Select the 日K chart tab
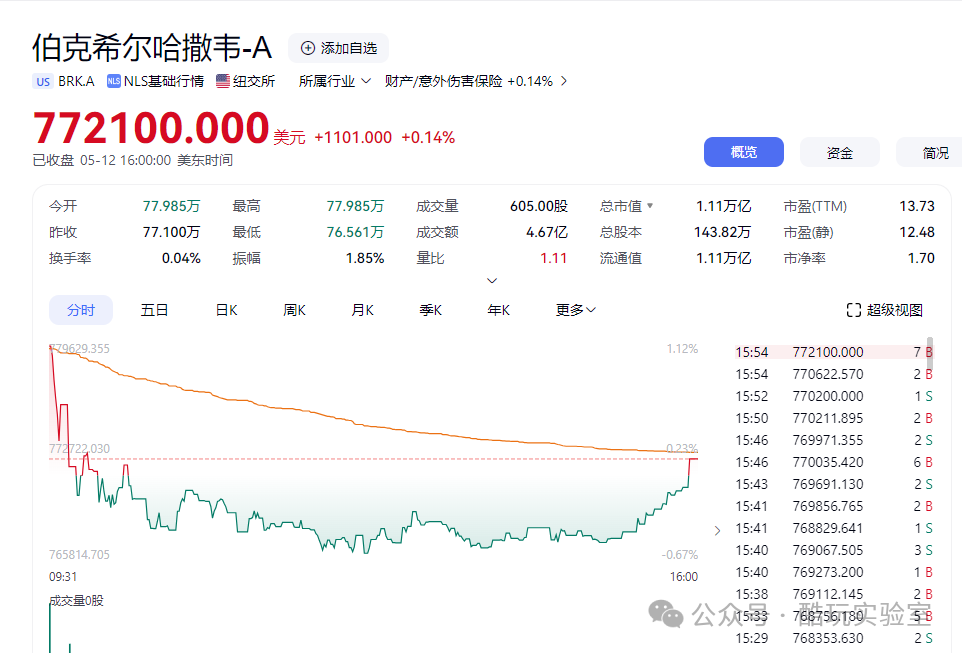Image resolution: width=962 pixels, height=653 pixels. [226, 310]
